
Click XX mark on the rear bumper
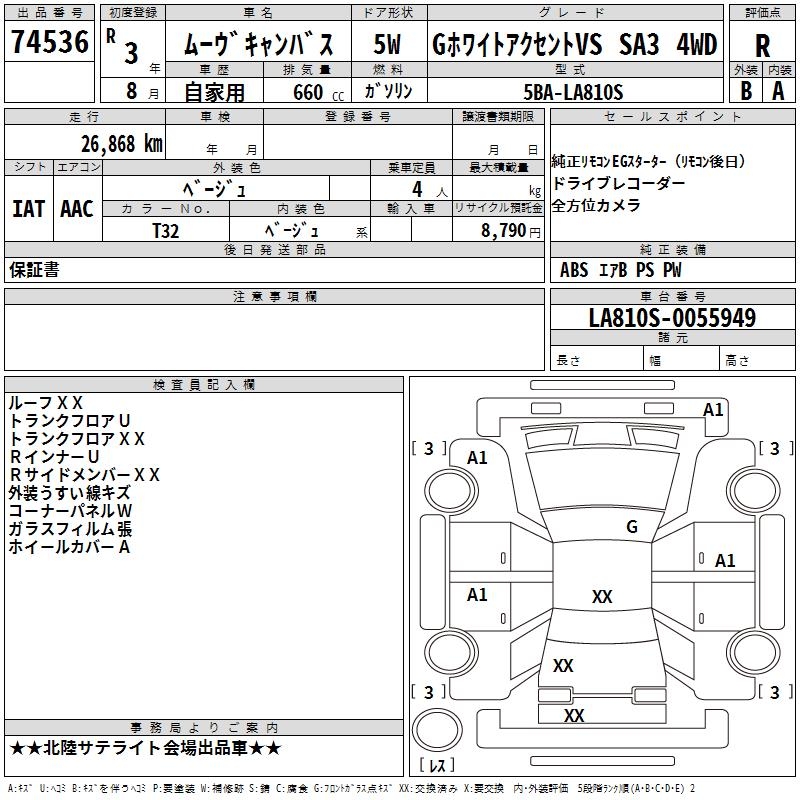pyautogui.click(x=574, y=715)
